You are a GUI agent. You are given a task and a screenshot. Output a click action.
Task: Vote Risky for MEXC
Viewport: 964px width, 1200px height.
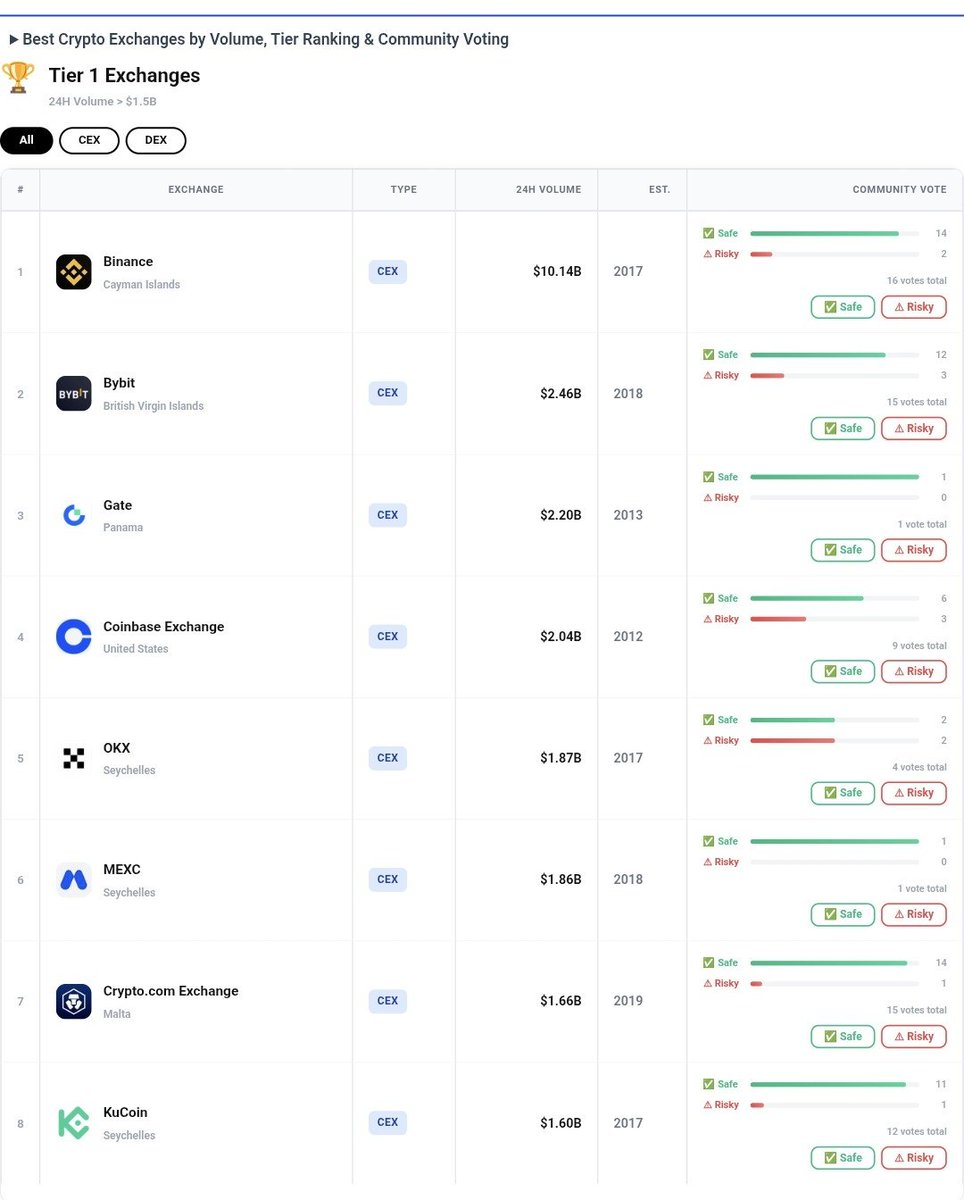(914, 914)
